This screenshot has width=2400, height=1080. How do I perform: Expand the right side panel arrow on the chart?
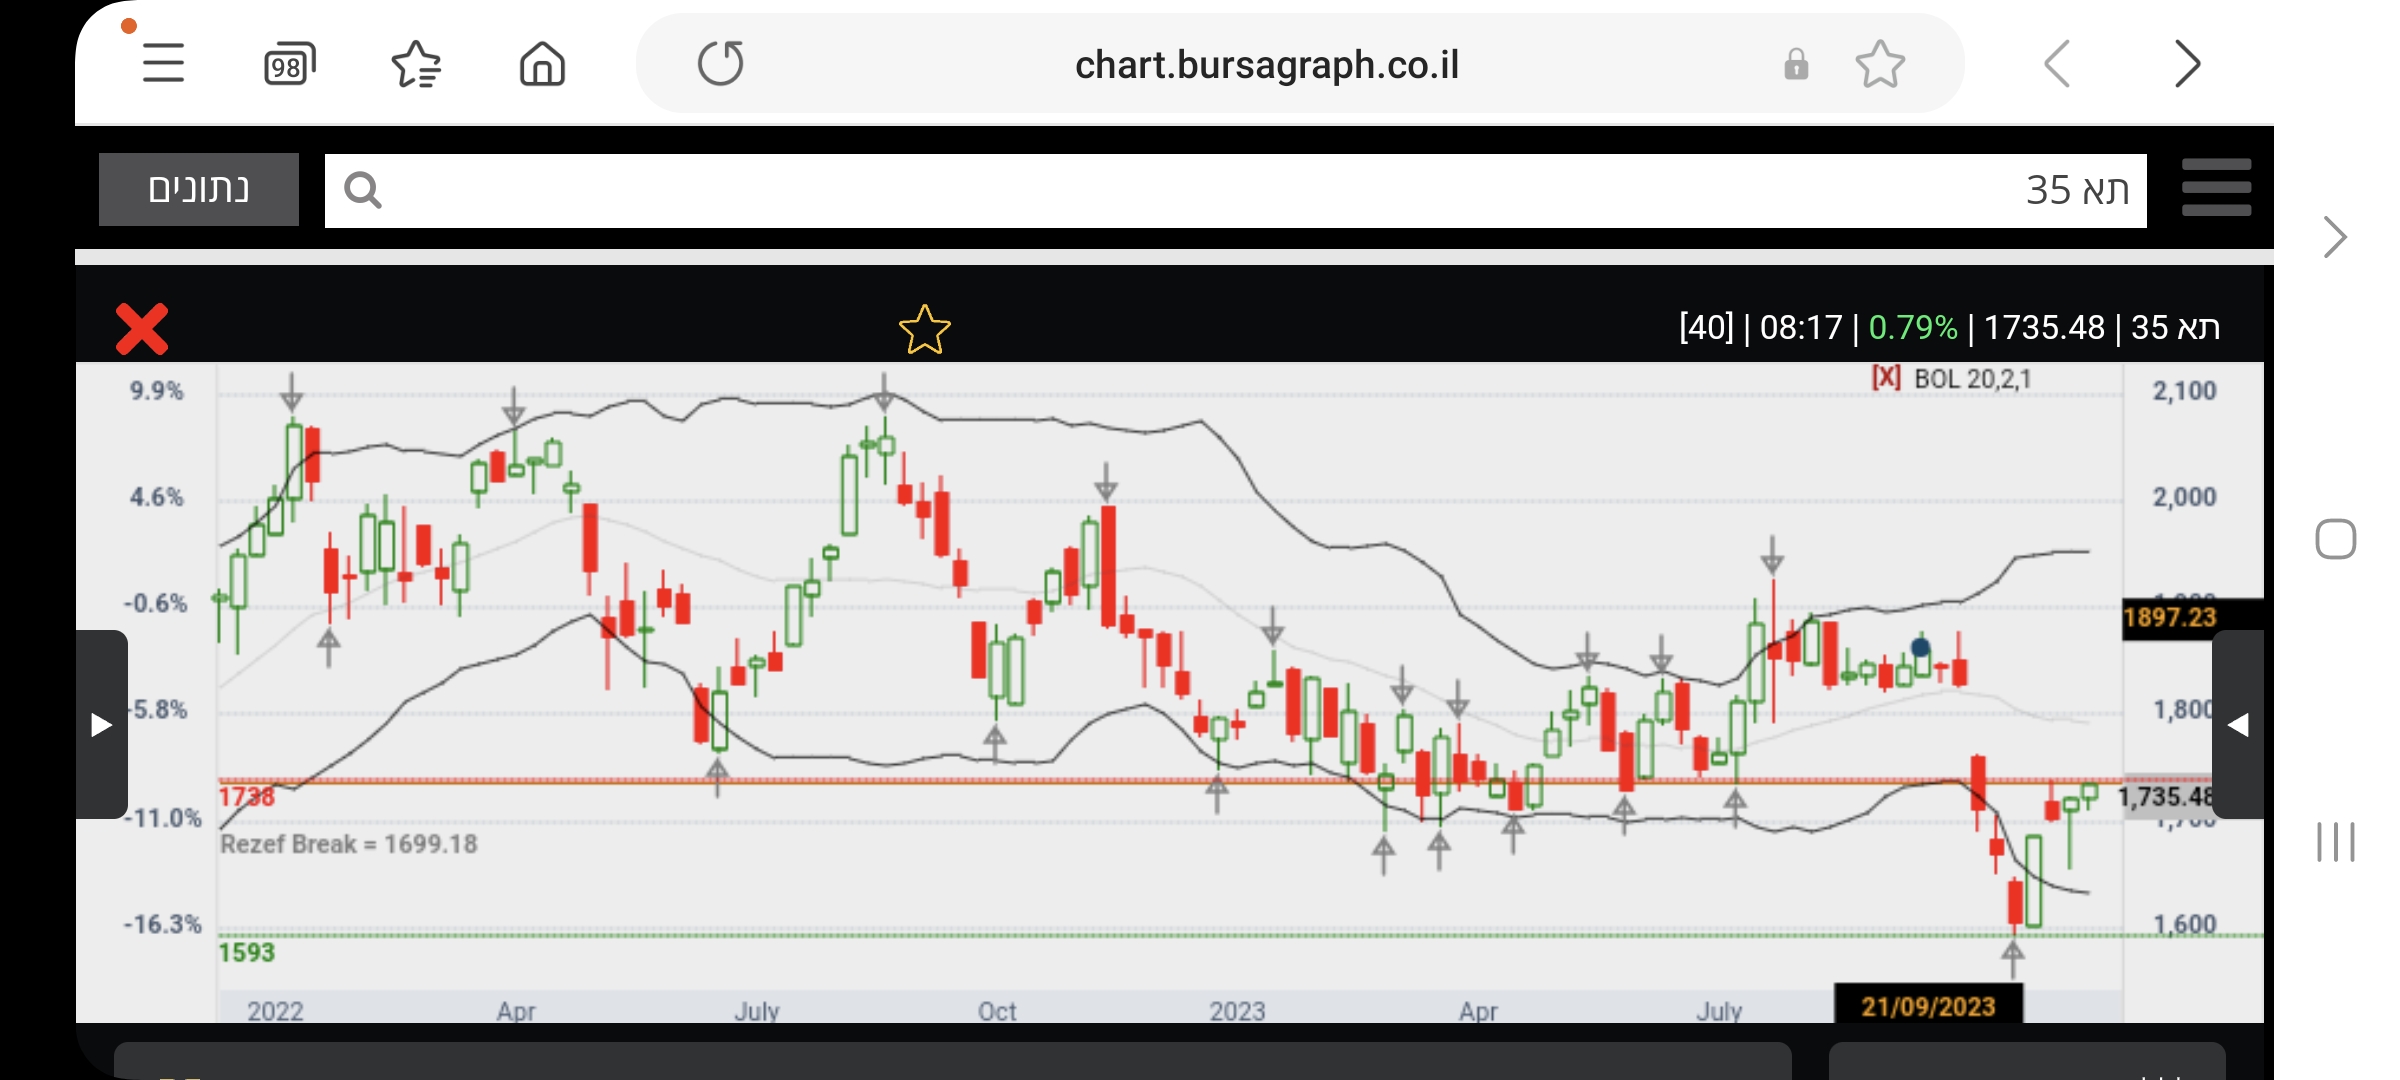(2238, 724)
